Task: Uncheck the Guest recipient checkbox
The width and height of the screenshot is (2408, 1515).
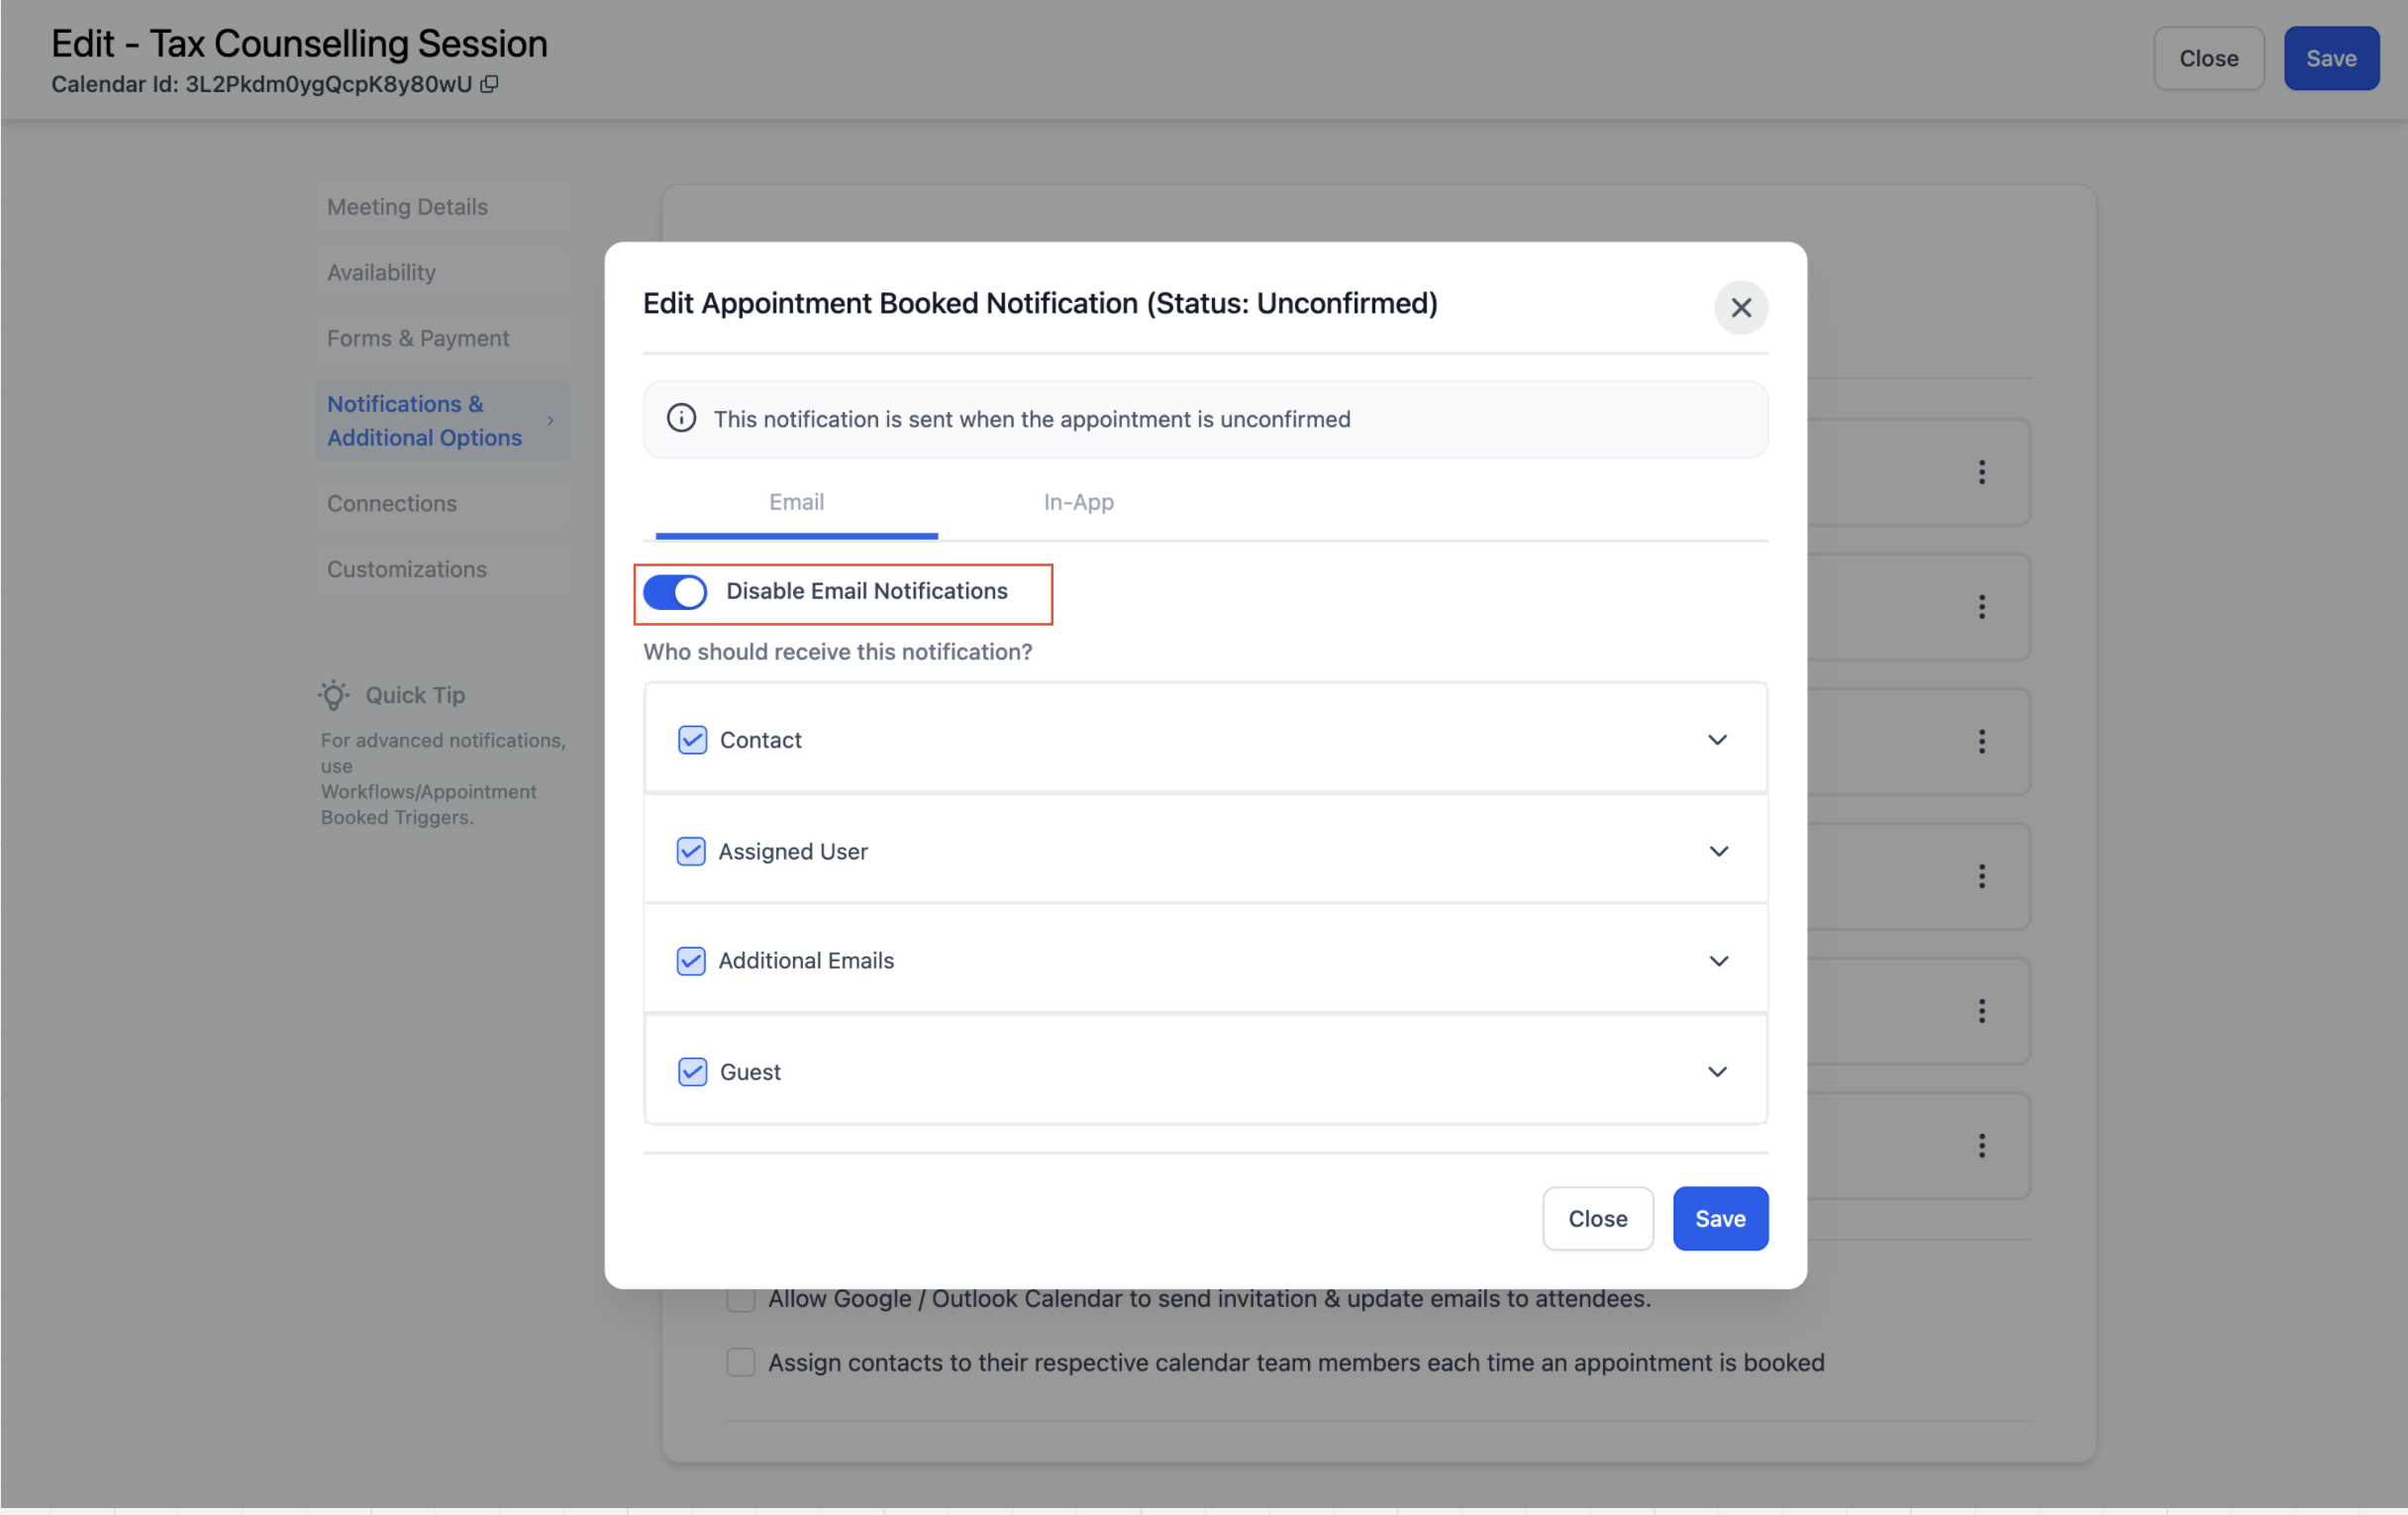Action: [692, 1071]
